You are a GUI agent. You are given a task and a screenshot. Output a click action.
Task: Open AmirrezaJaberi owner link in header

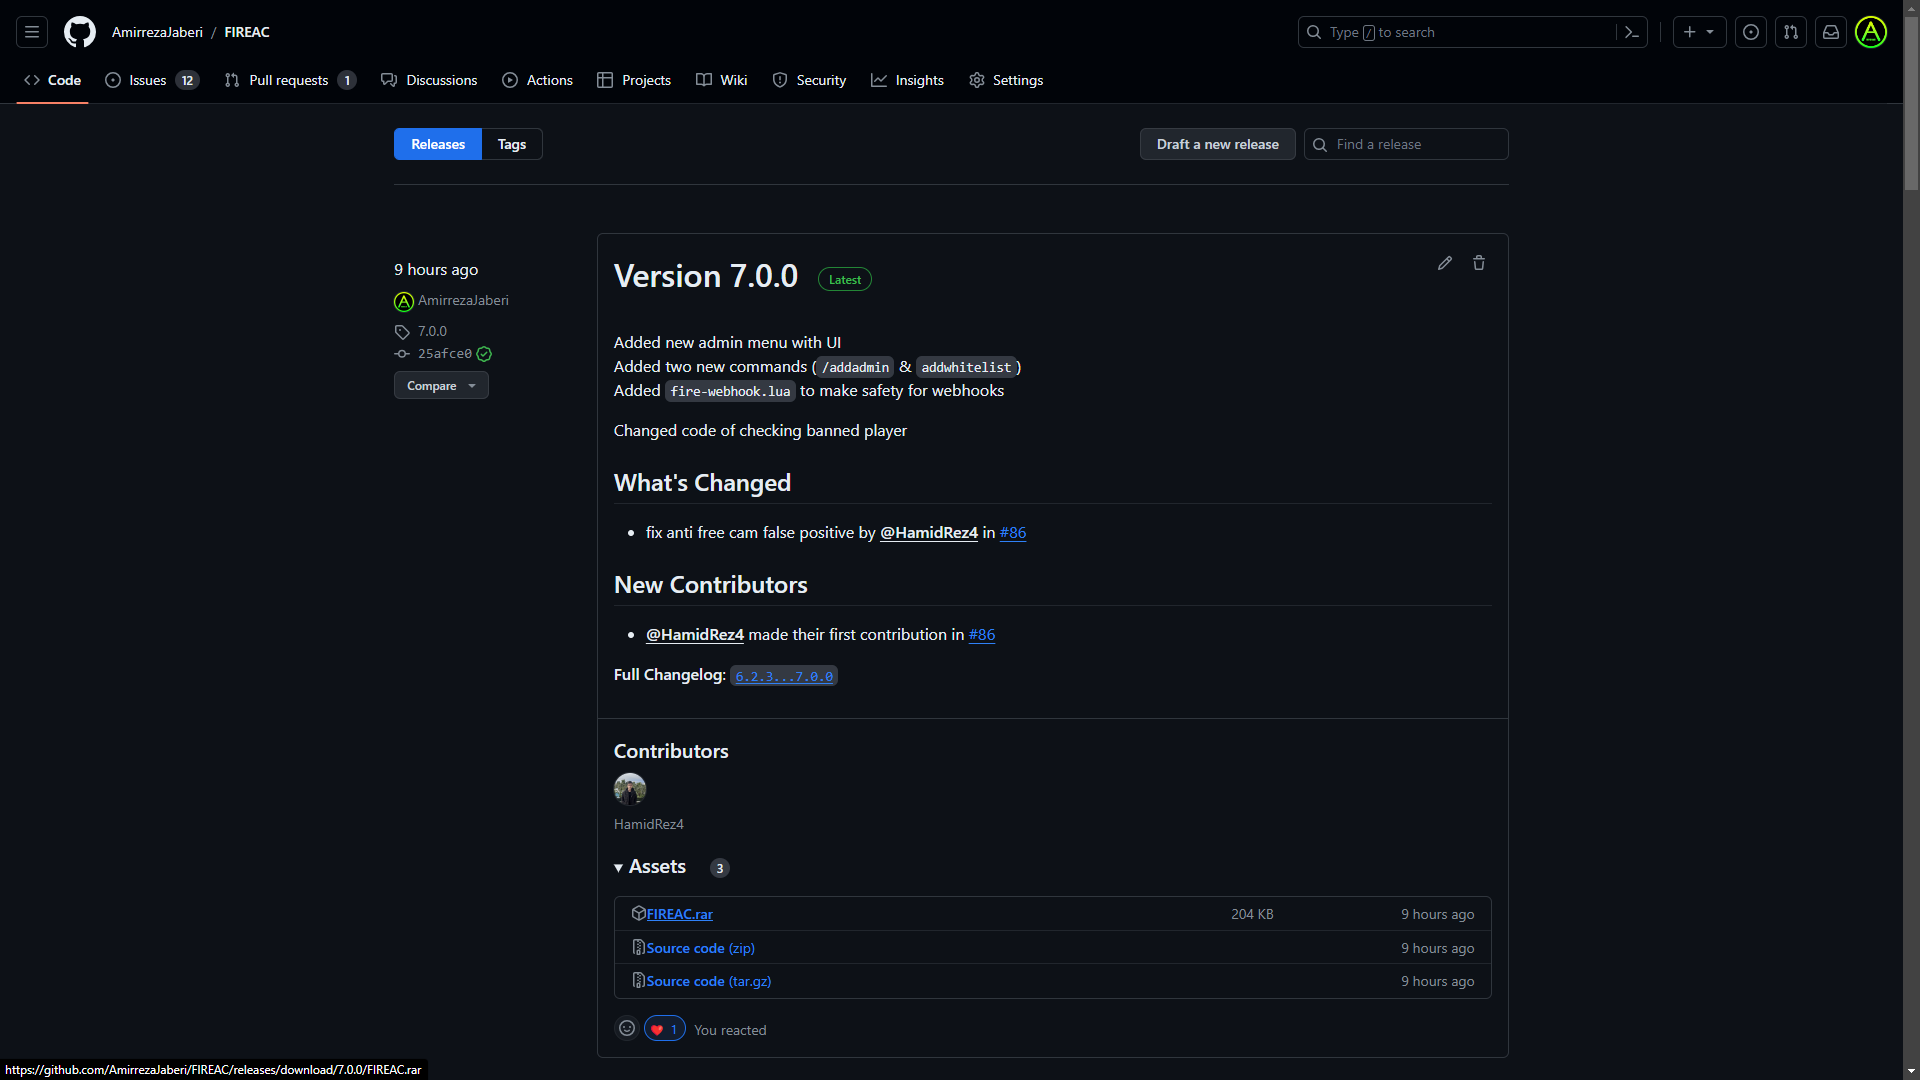tap(157, 32)
